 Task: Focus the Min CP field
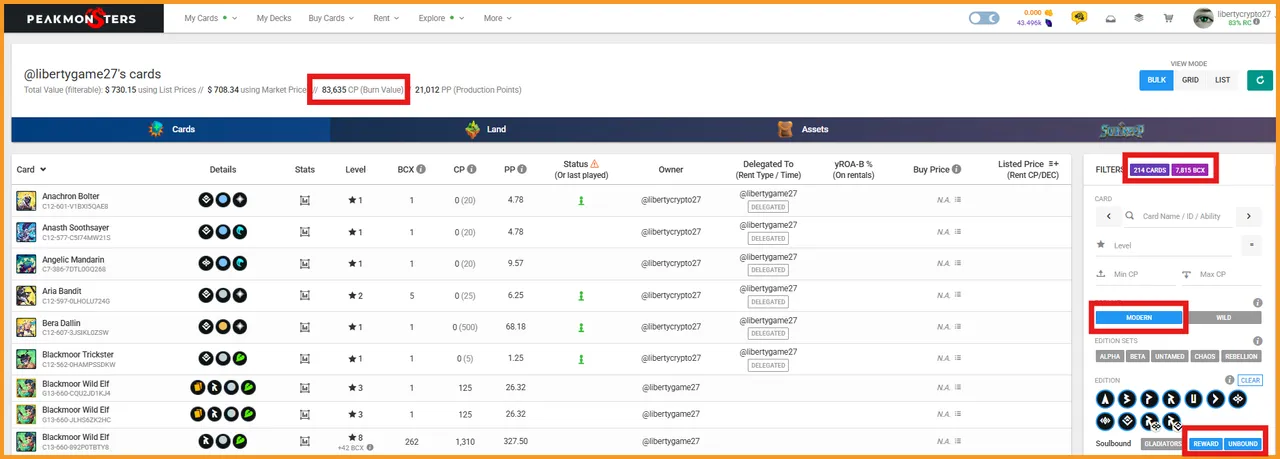1136,274
